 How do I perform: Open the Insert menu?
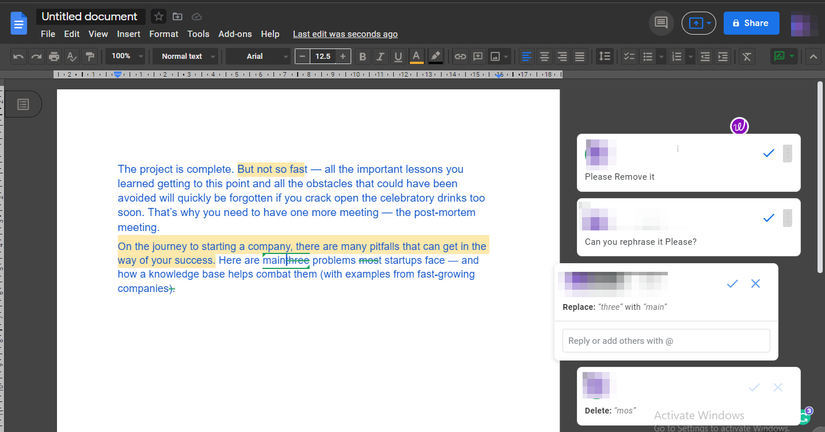(128, 34)
